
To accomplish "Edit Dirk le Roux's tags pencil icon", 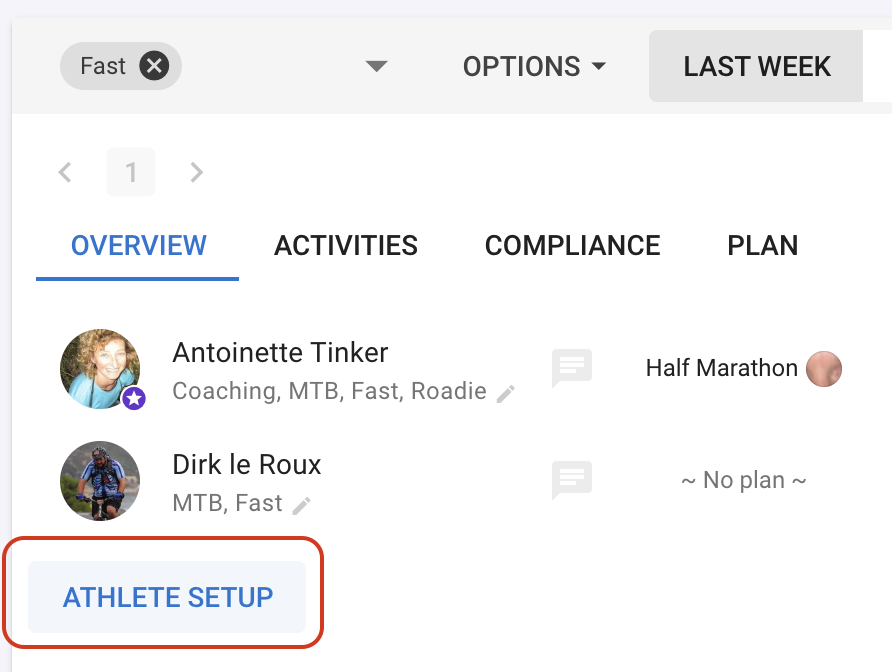I will (301, 505).
